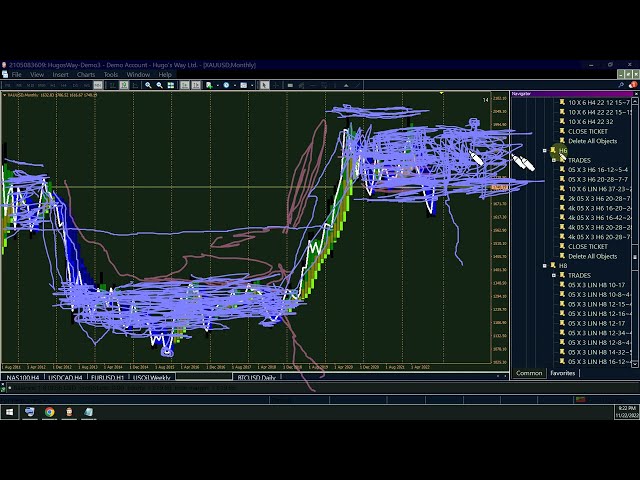Click the Zoom Out magnifier icon
The width and height of the screenshot is (640, 480).
coord(160,85)
